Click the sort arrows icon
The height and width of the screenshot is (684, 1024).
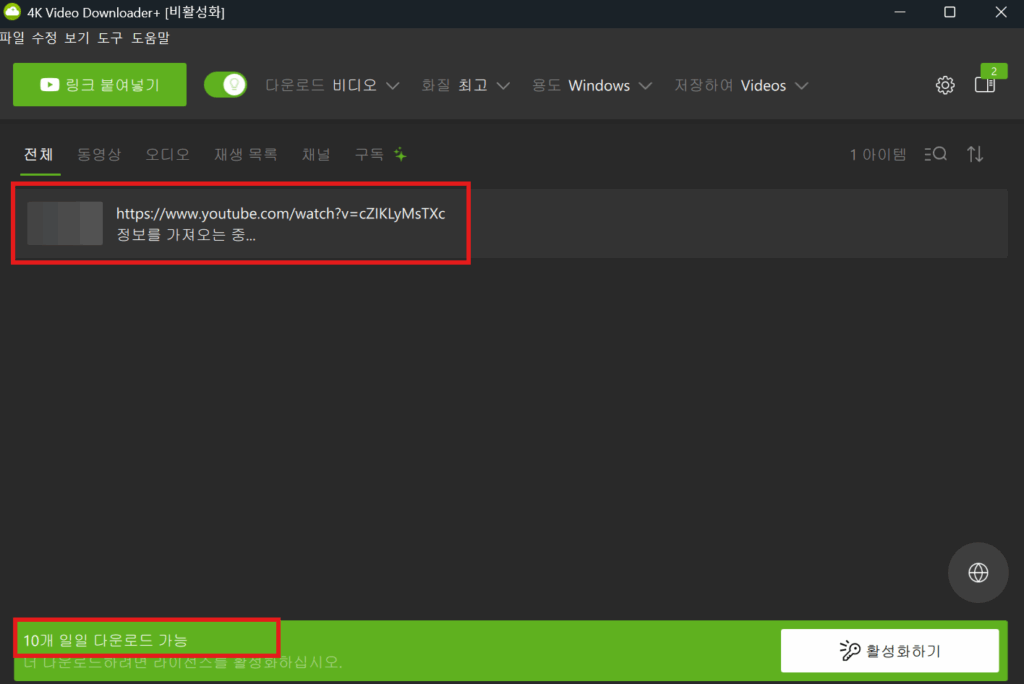pos(975,154)
